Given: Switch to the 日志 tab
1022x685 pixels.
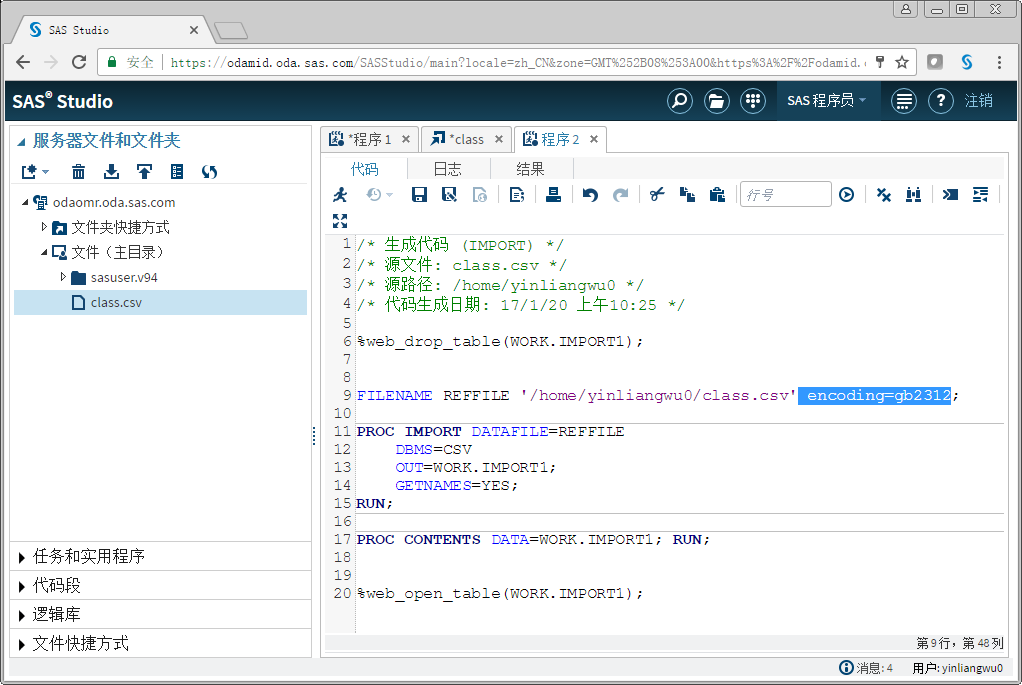Looking at the screenshot, I should click(446, 167).
